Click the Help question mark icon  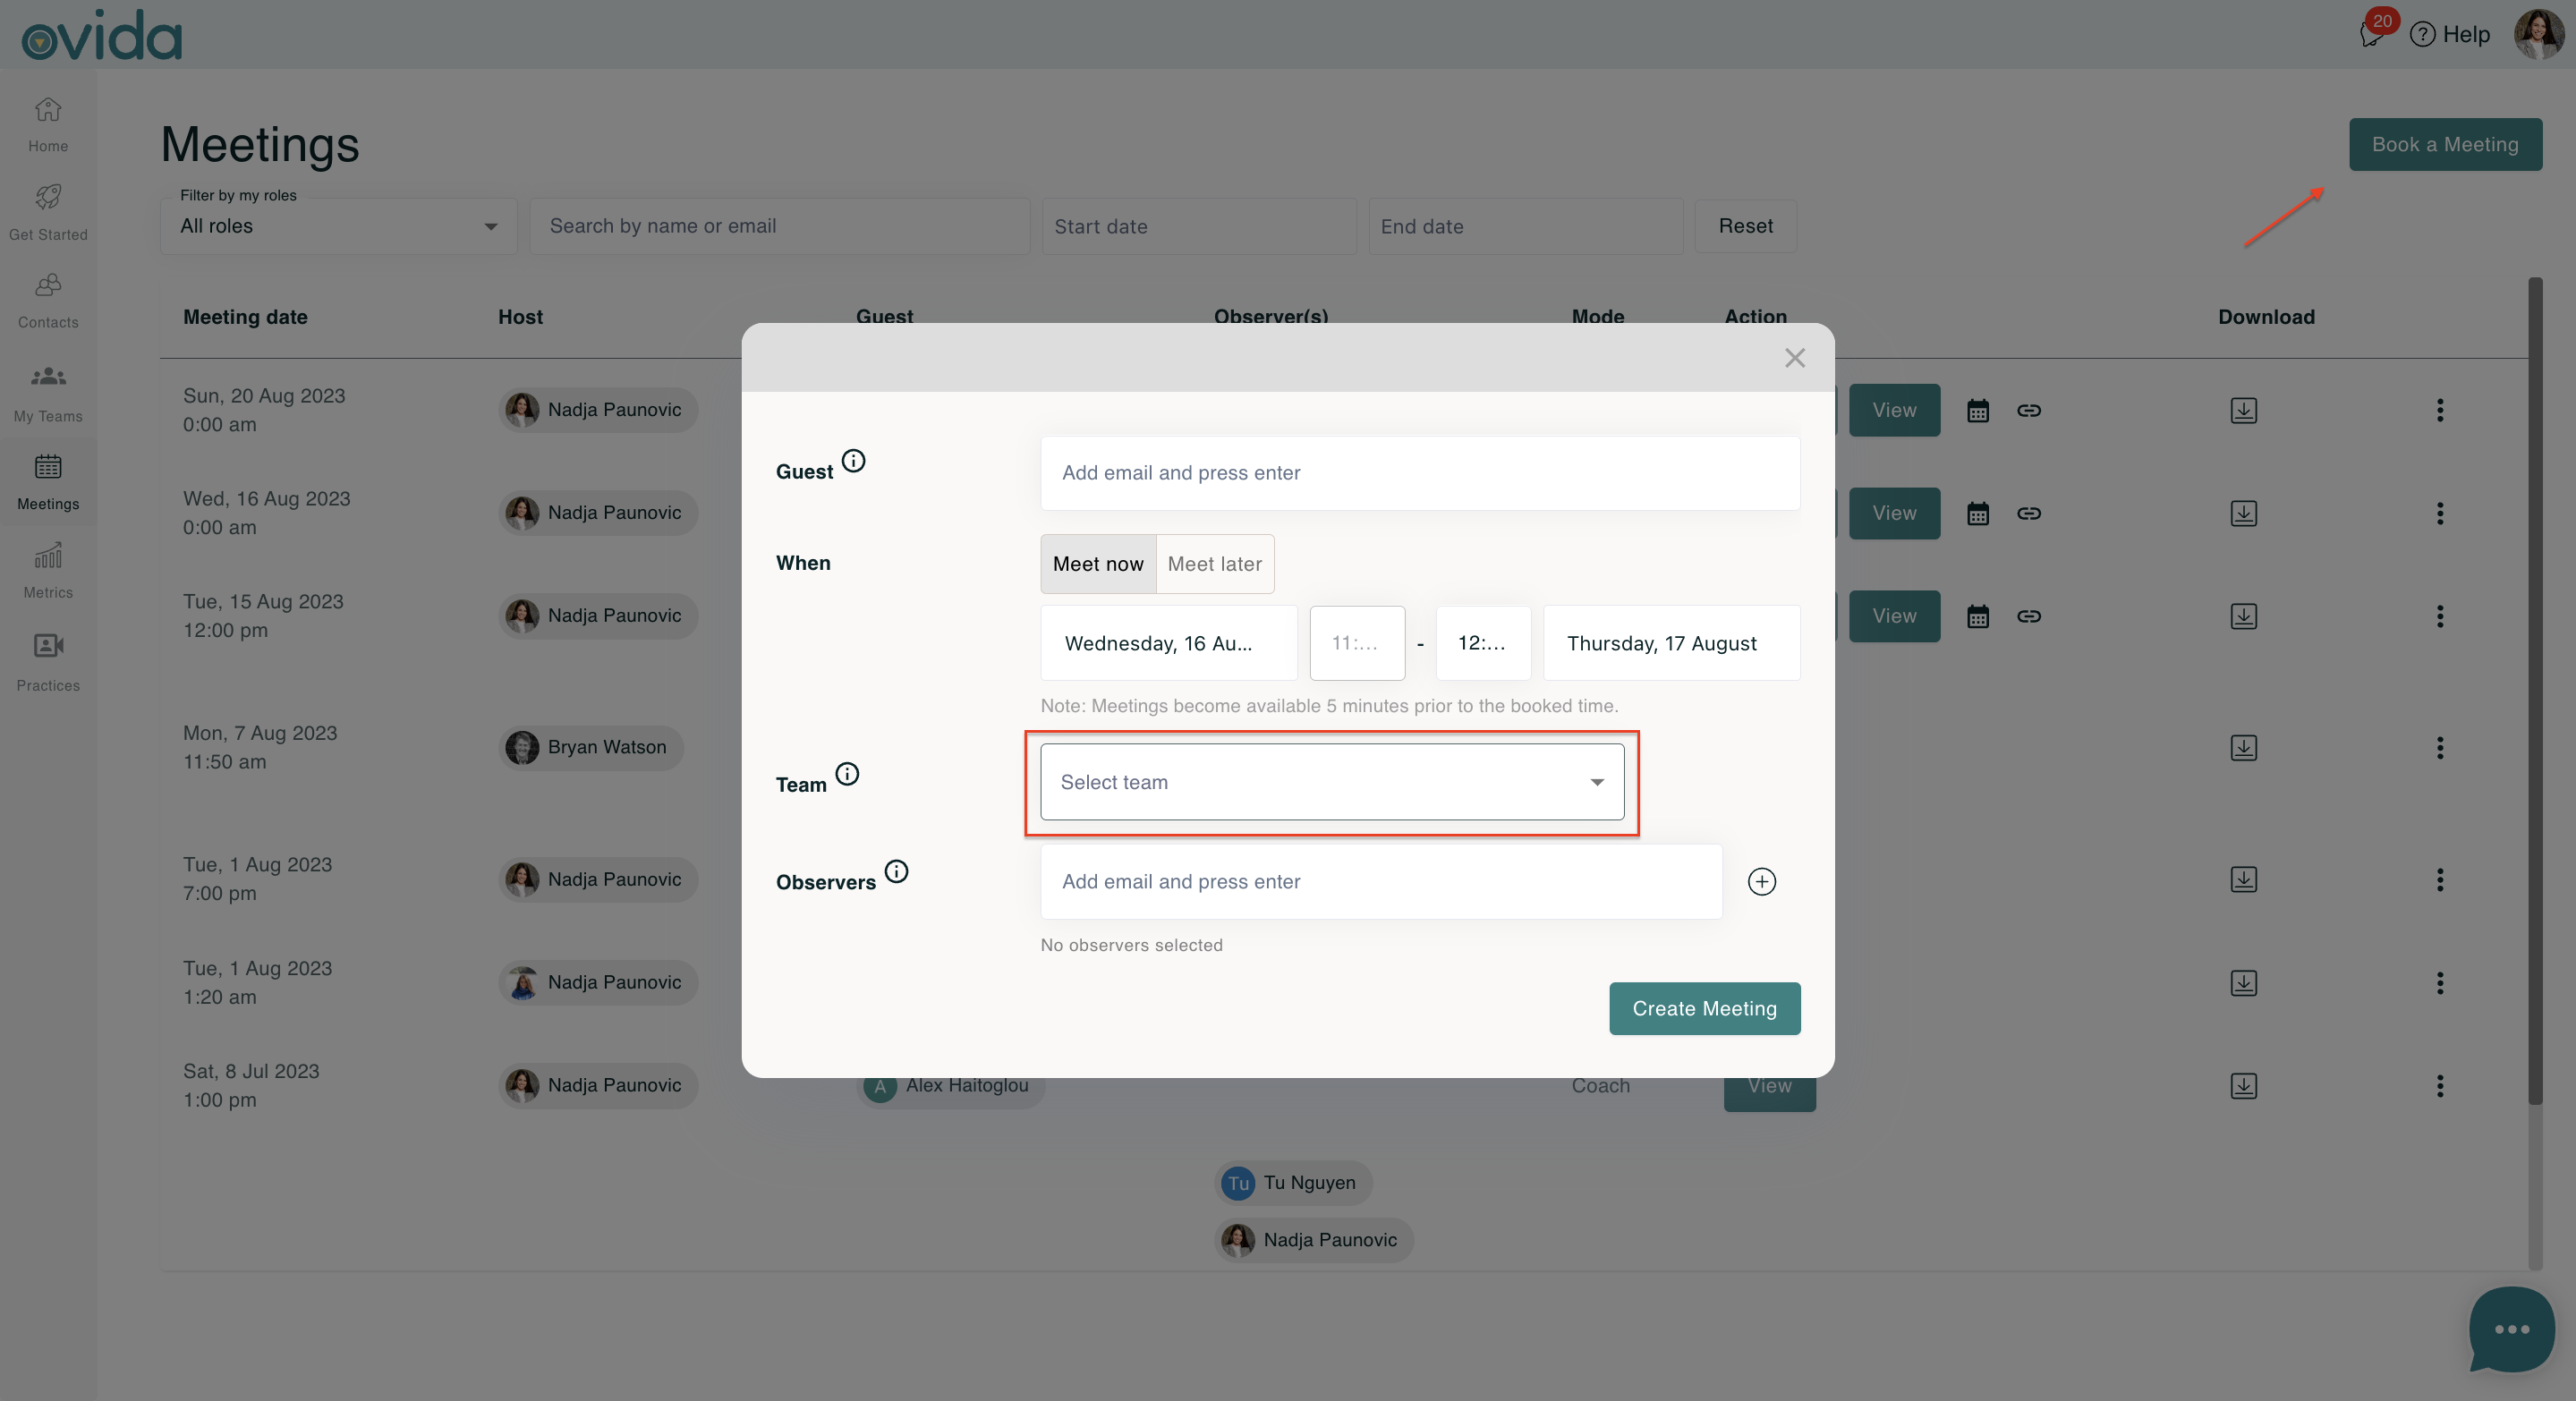click(x=2422, y=35)
